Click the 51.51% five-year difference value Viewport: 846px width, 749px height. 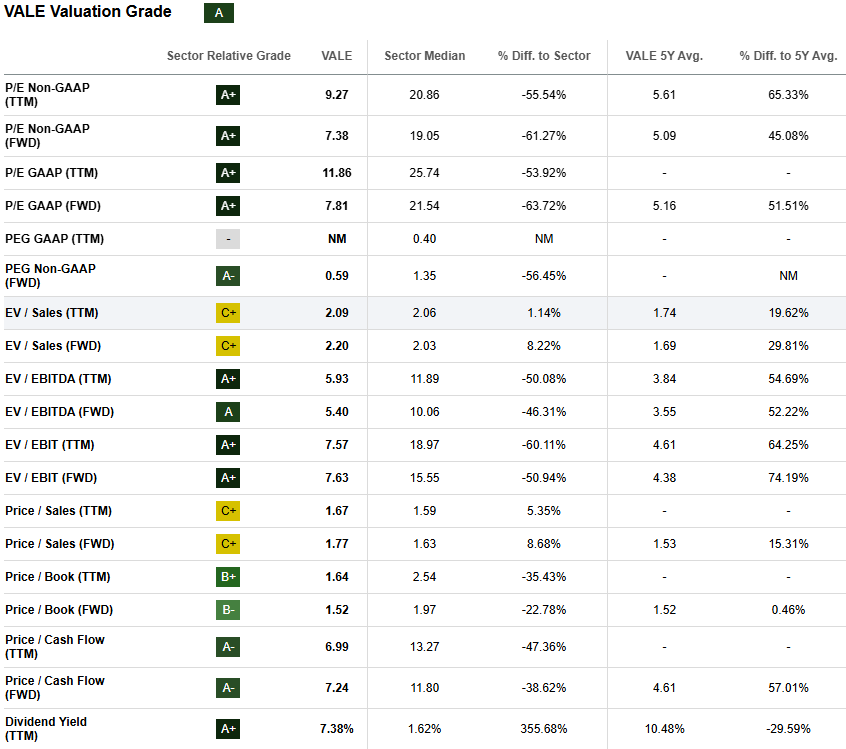788,206
